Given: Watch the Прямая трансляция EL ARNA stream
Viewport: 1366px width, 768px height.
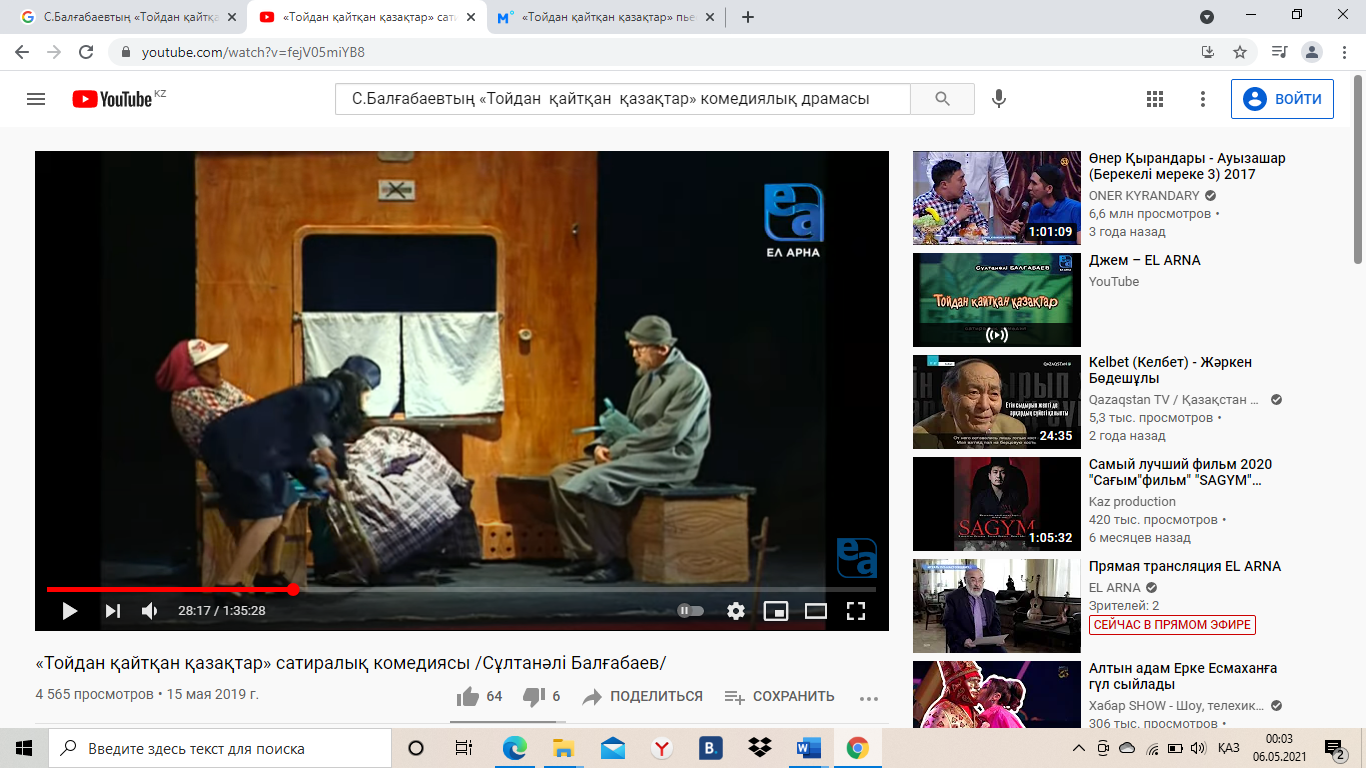Looking at the screenshot, I should tap(997, 606).
